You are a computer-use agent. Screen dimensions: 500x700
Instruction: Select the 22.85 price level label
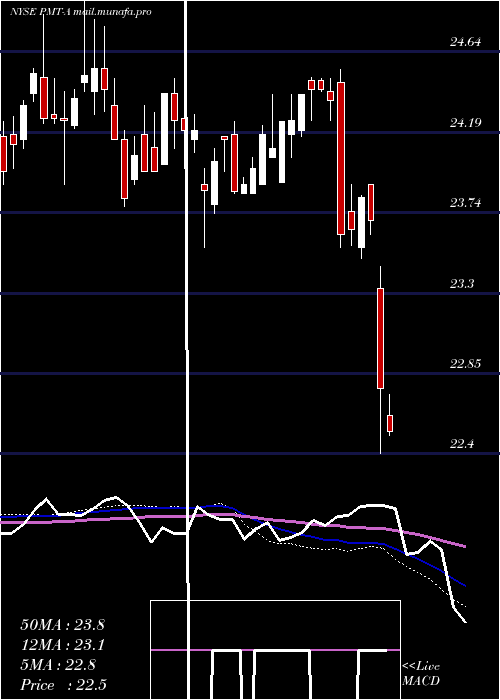point(465,363)
